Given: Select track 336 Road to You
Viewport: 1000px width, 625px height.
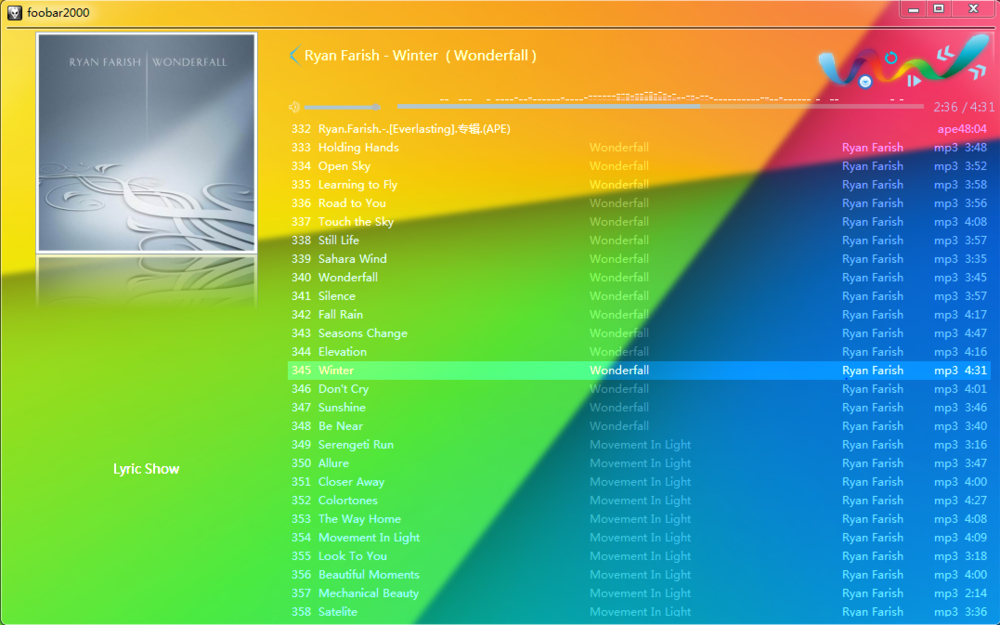Looking at the screenshot, I should [x=640, y=203].
